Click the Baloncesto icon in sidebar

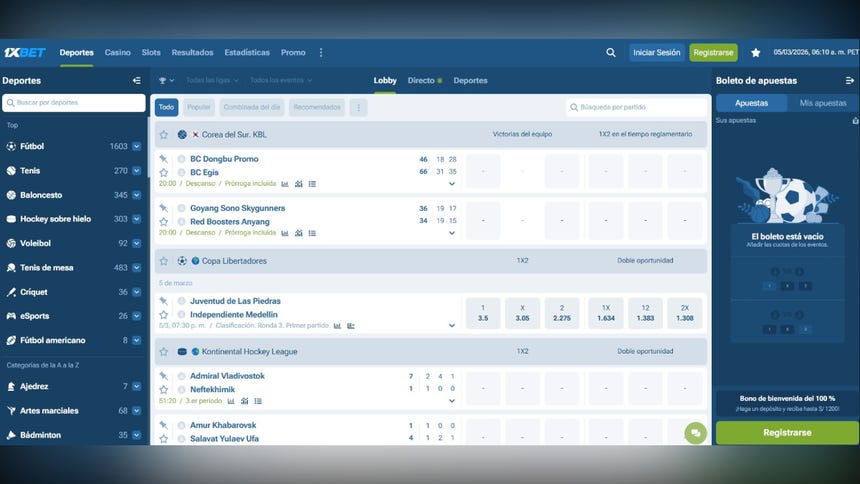click(11, 195)
